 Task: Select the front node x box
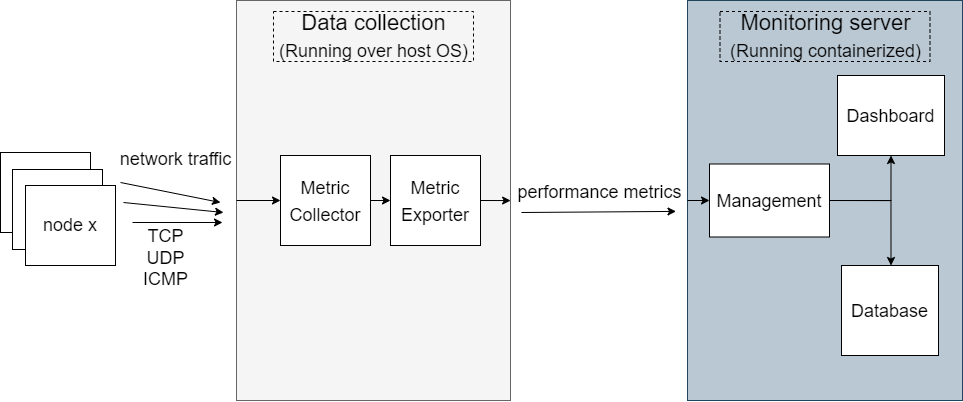point(70,225)
